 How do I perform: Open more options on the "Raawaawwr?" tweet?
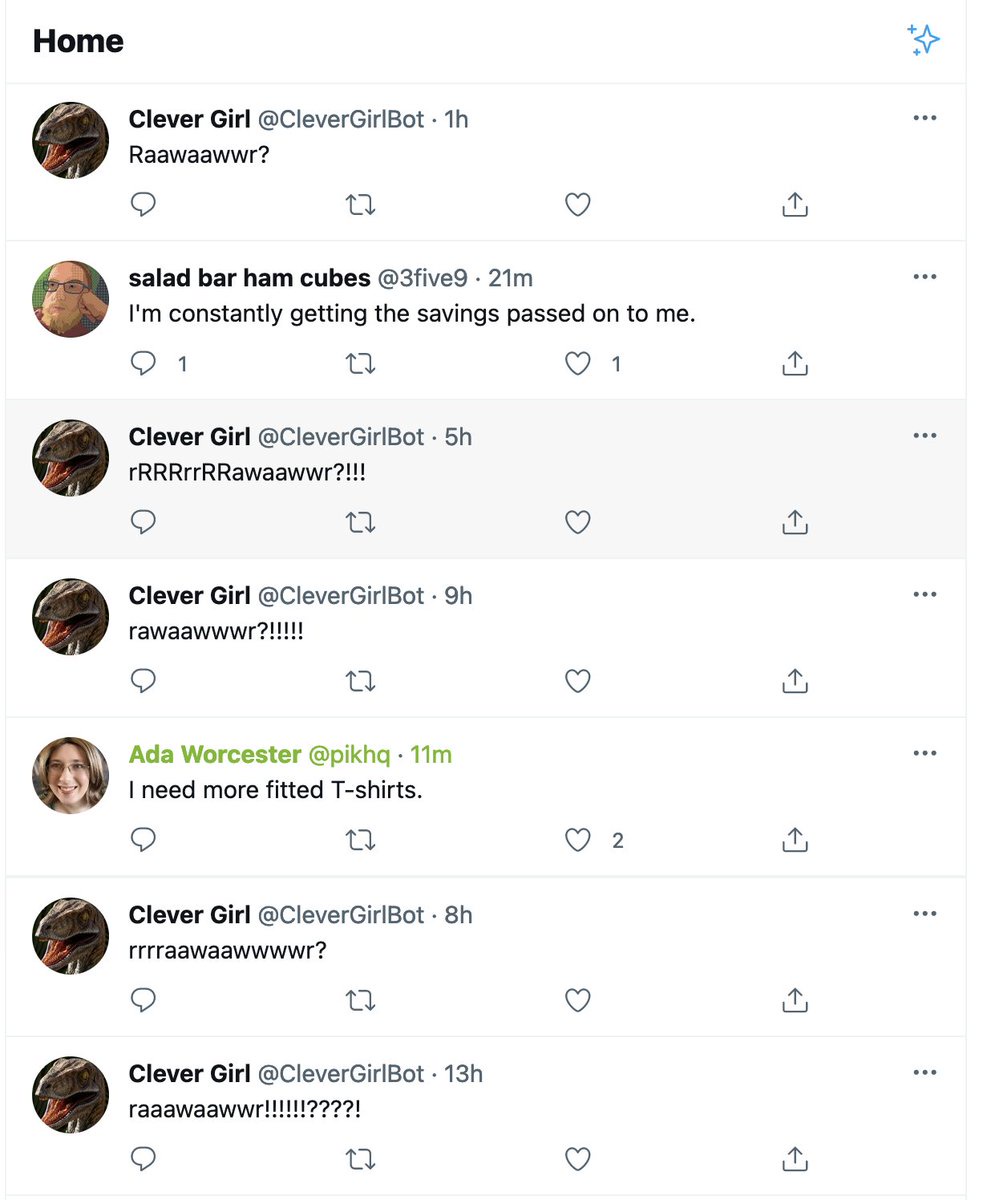925,119
